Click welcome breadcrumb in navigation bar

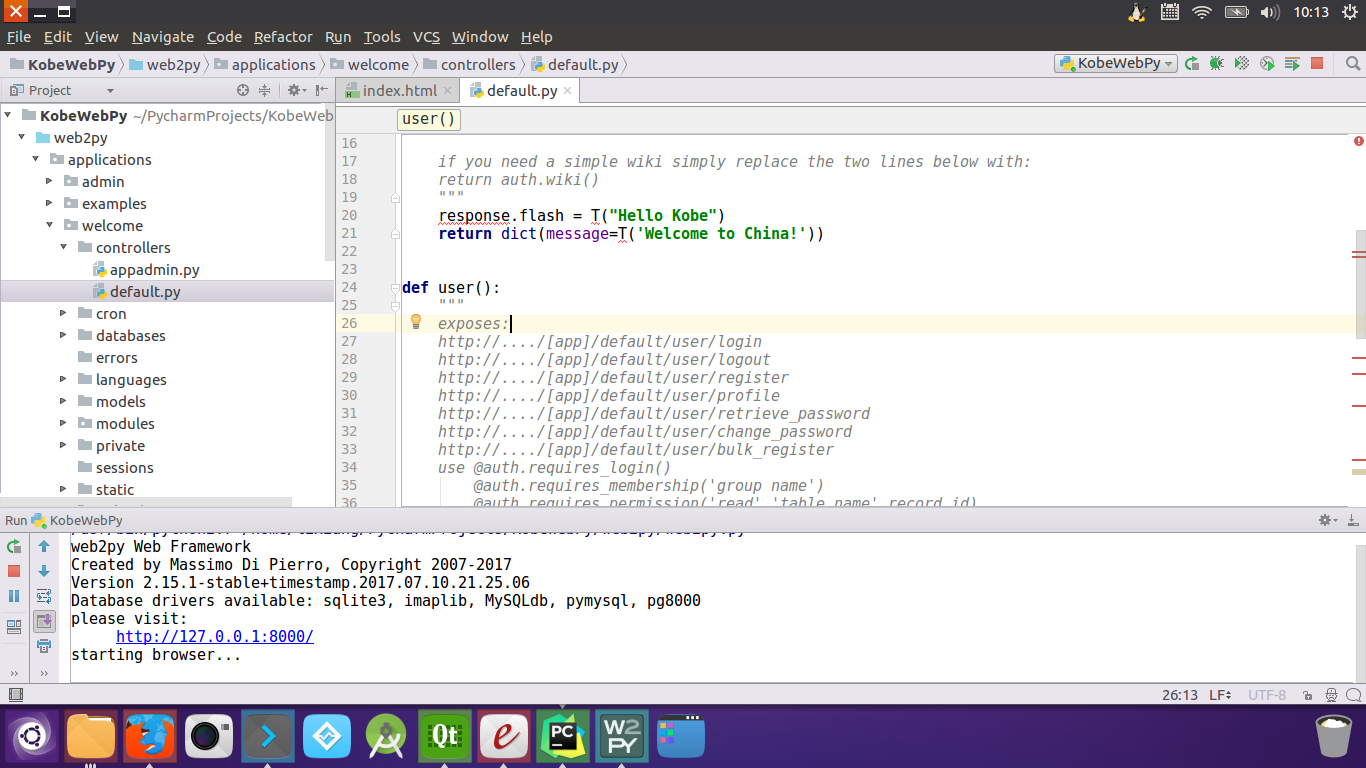coord(368,64)
